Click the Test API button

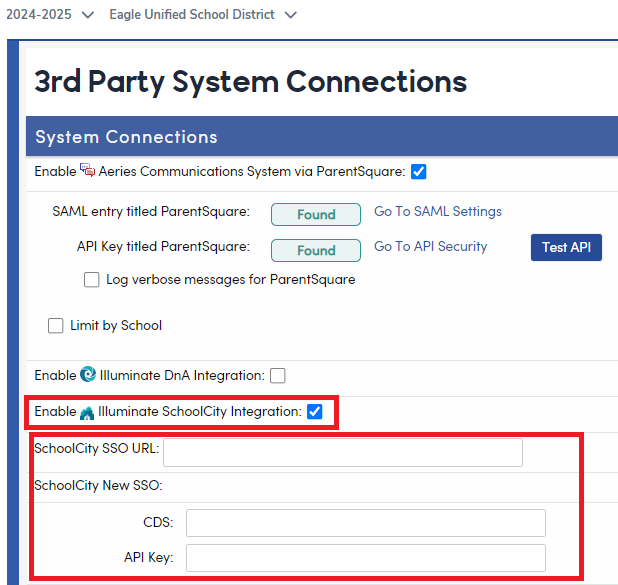[566, 248]
